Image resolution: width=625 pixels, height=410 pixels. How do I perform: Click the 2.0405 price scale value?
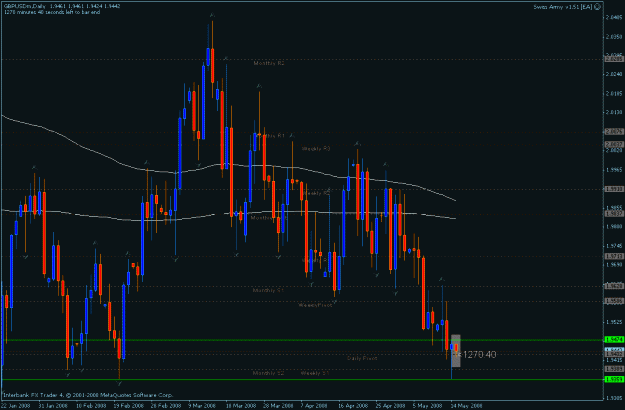tap(614, 18)
